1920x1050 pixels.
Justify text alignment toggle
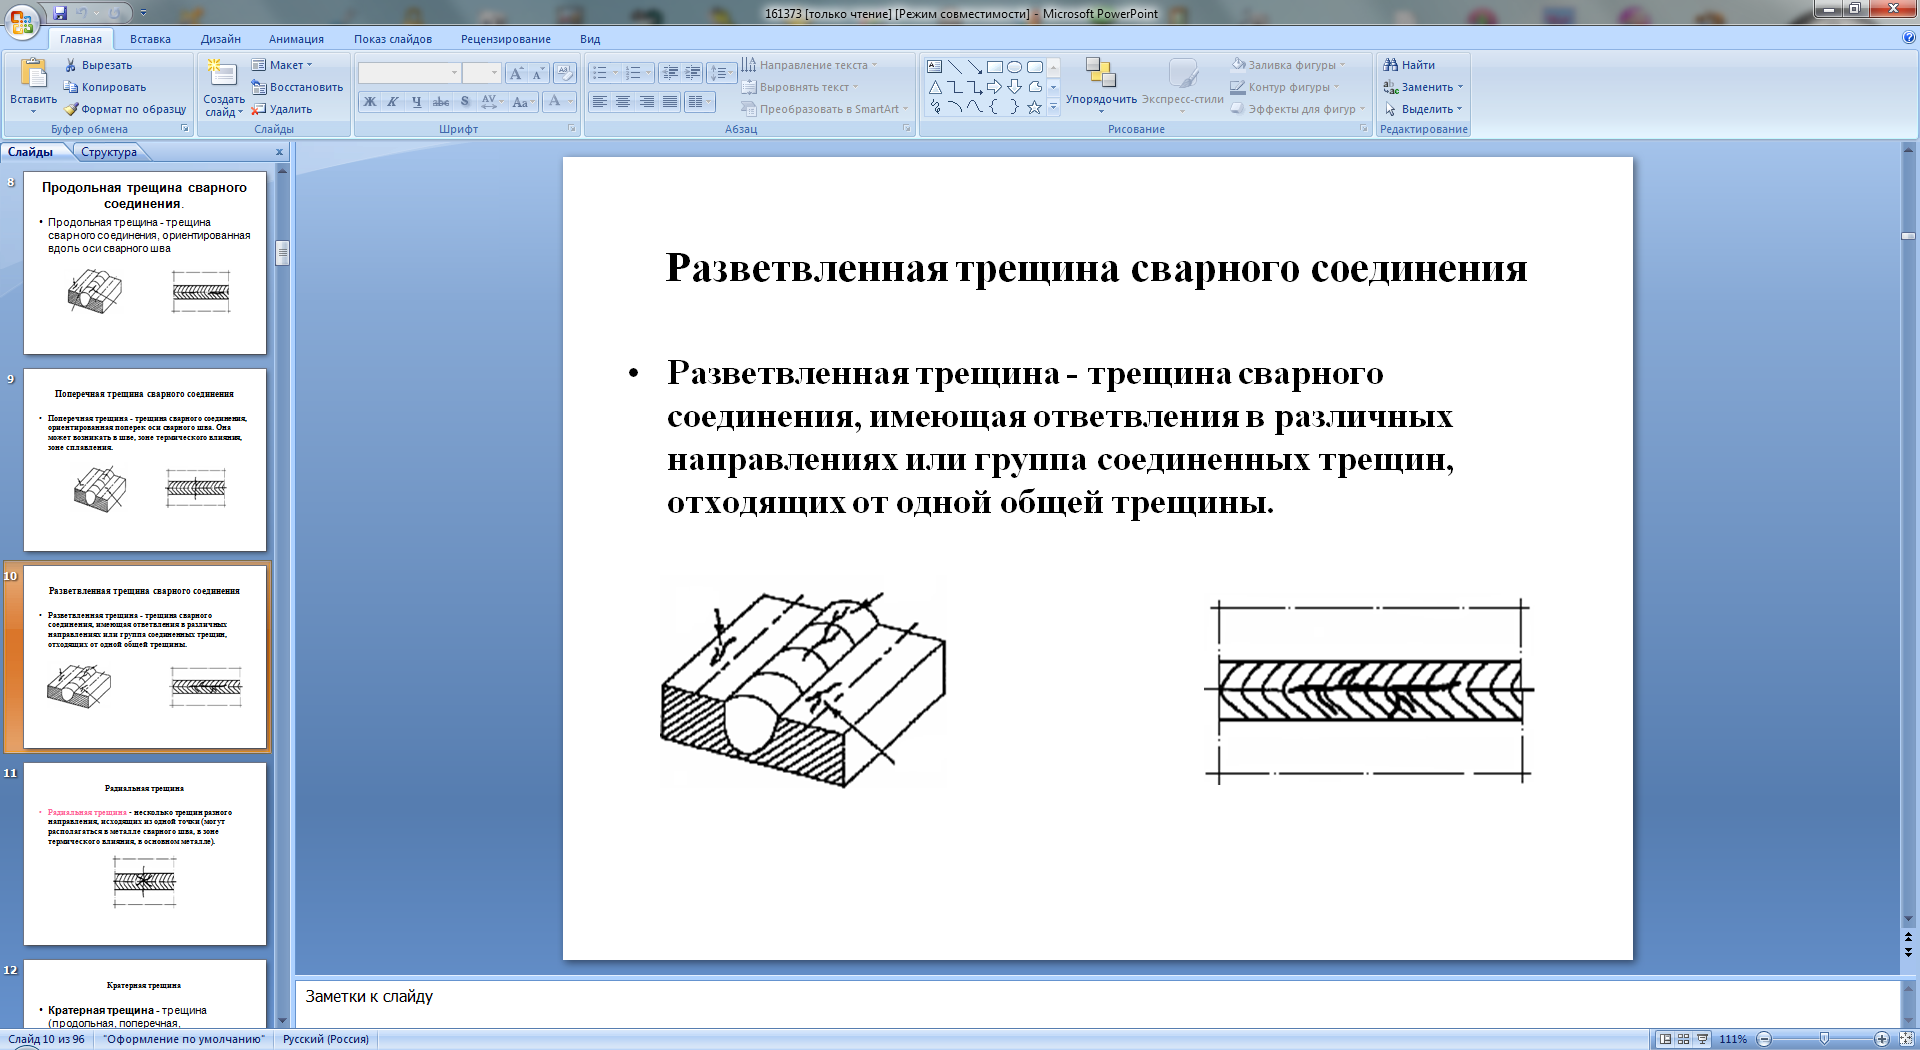tap(670, 102)
